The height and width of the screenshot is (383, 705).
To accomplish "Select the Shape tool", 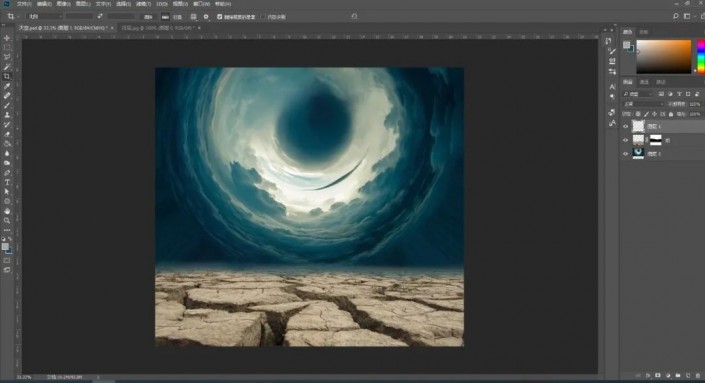I will (x=7, y=201).
